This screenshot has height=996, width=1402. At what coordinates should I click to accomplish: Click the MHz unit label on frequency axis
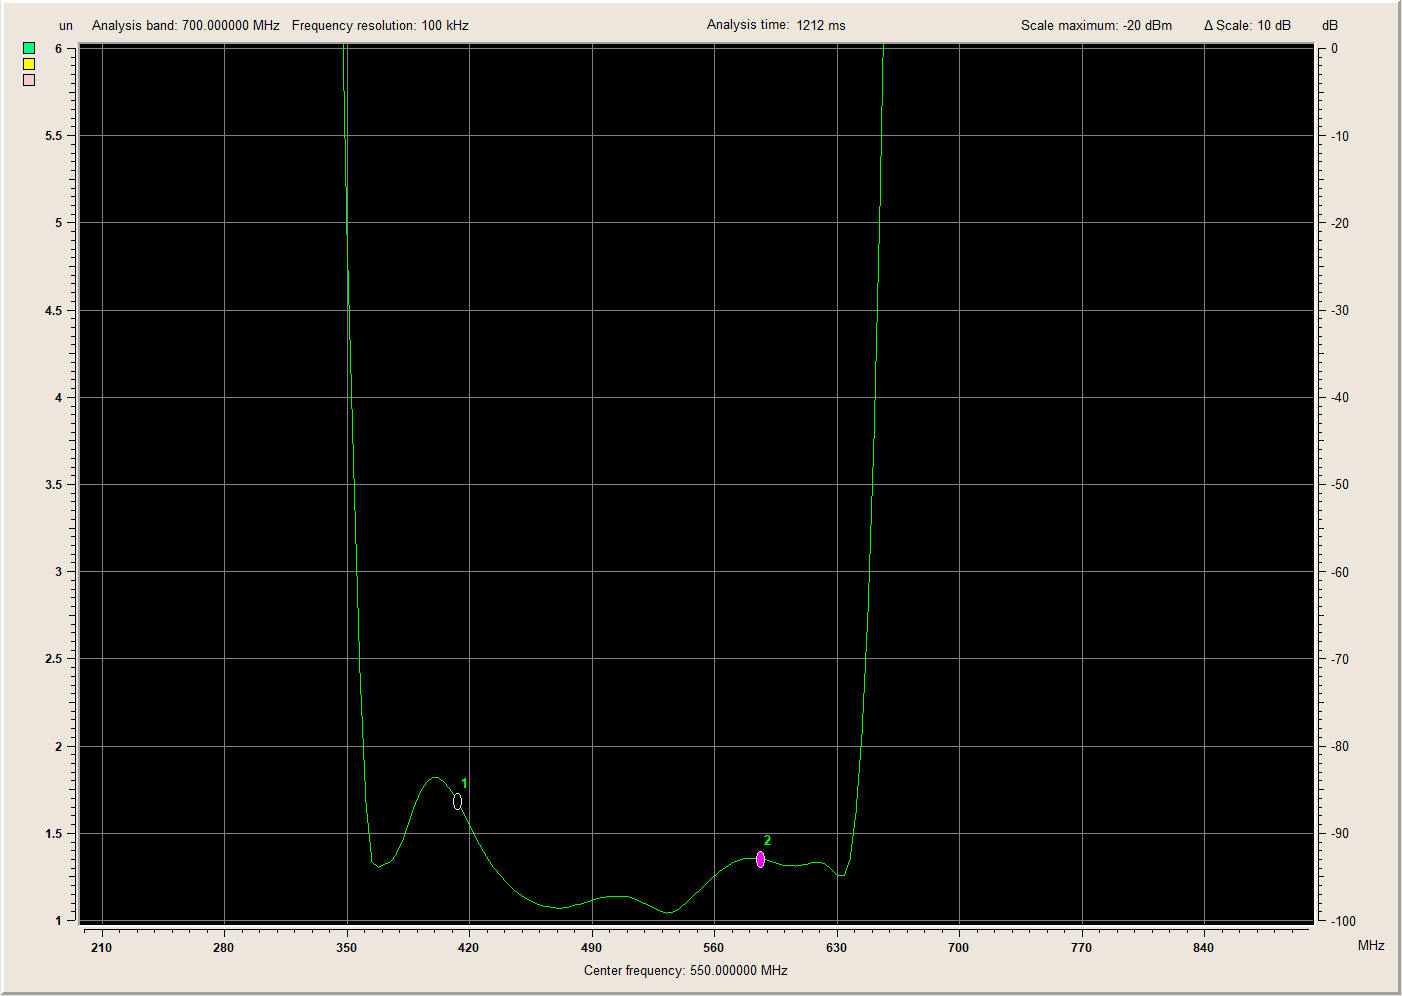click(1371, 945)
